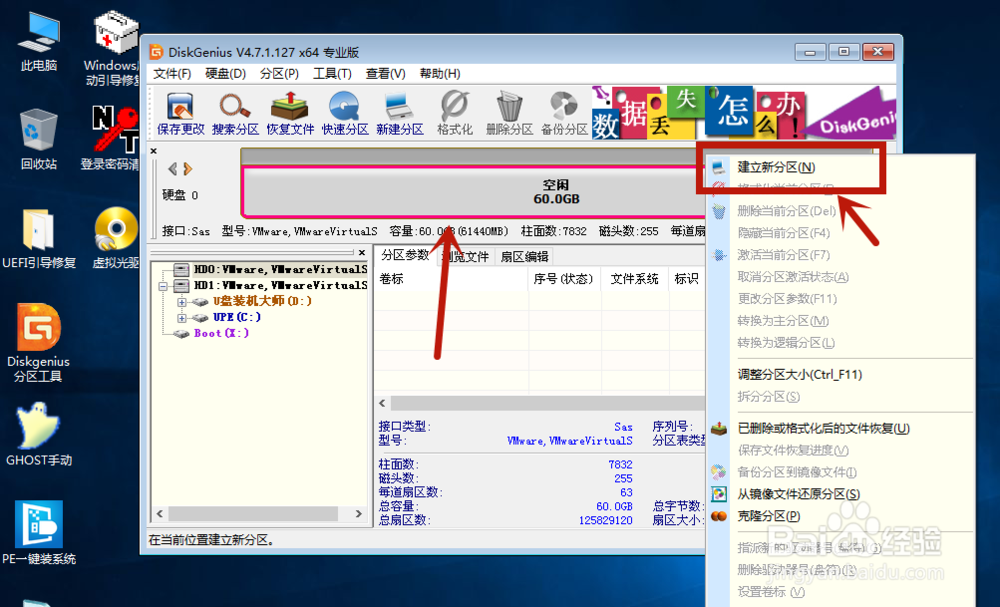This screenshot has height=607, width=1000.
Task: Open the 工具(T) menu
Action: [332, 74]
